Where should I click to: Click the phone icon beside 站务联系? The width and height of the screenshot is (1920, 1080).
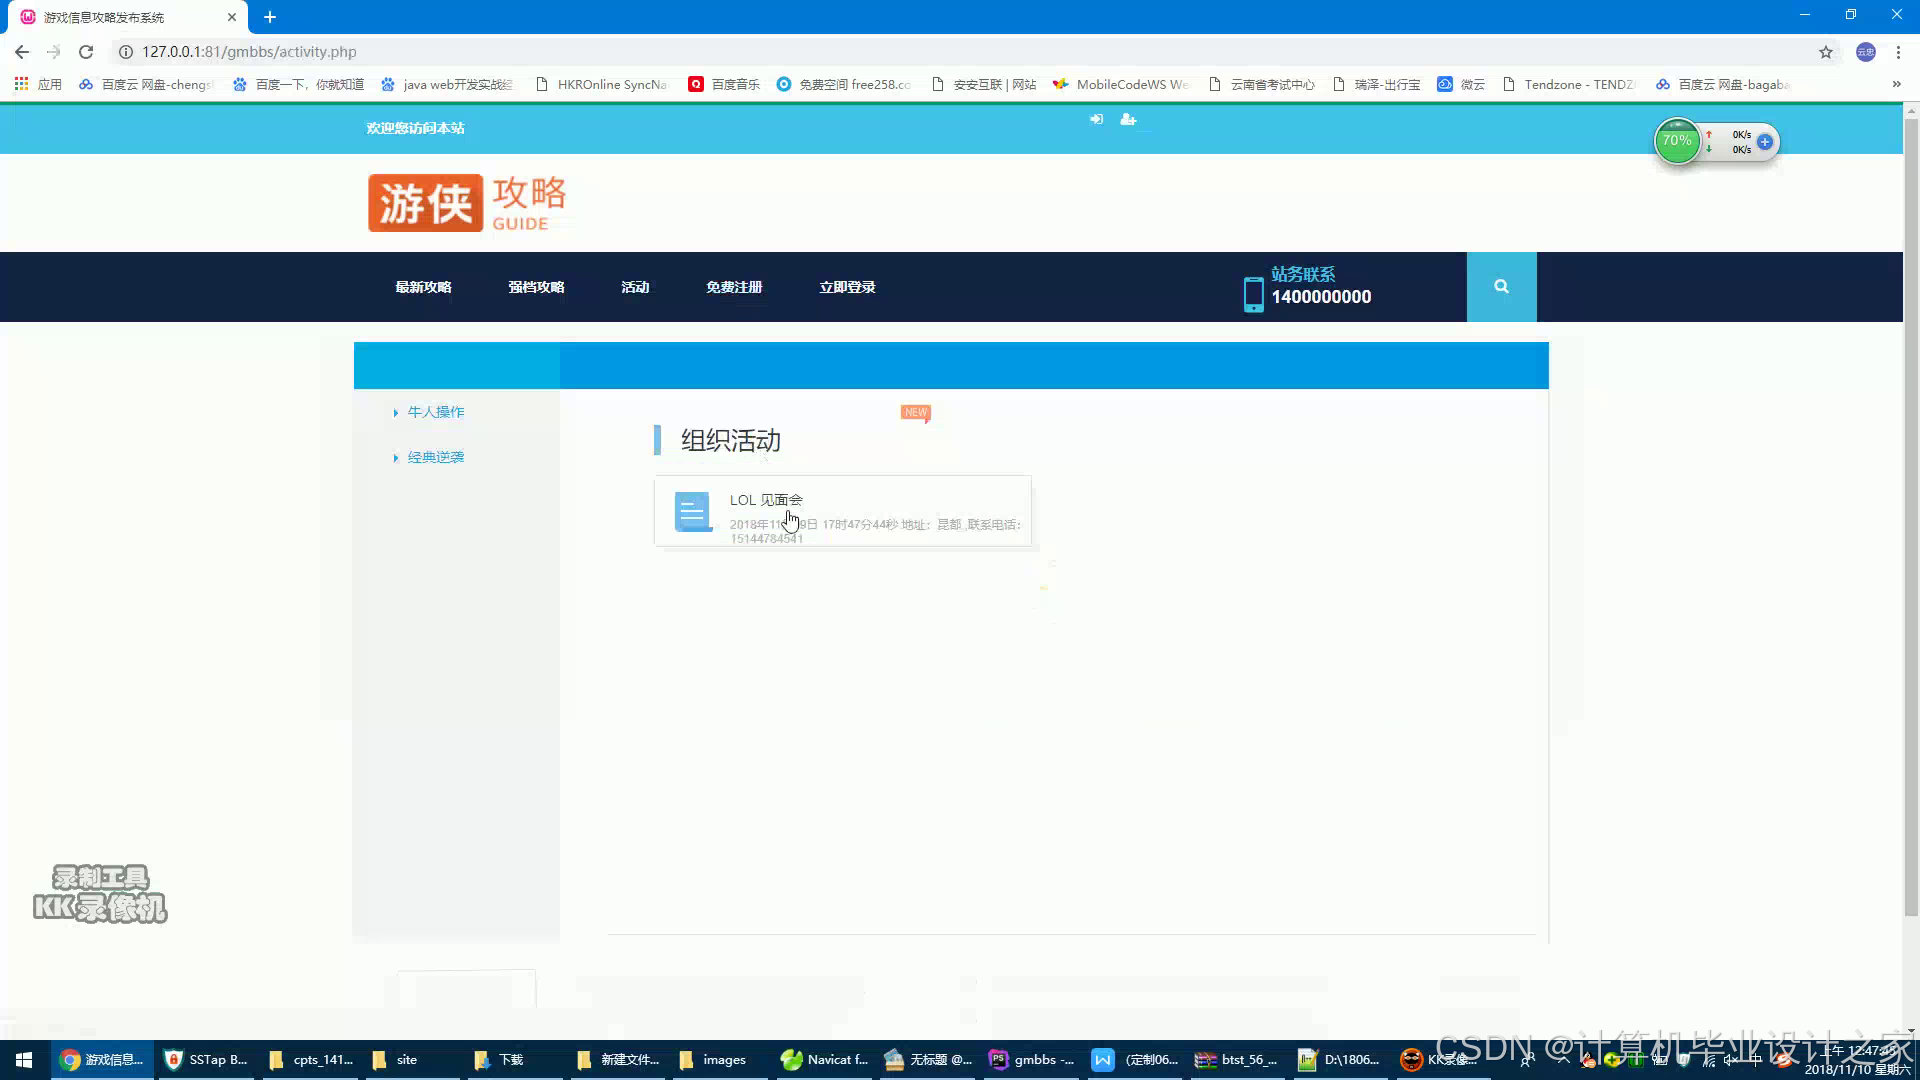pos(1253,294)
